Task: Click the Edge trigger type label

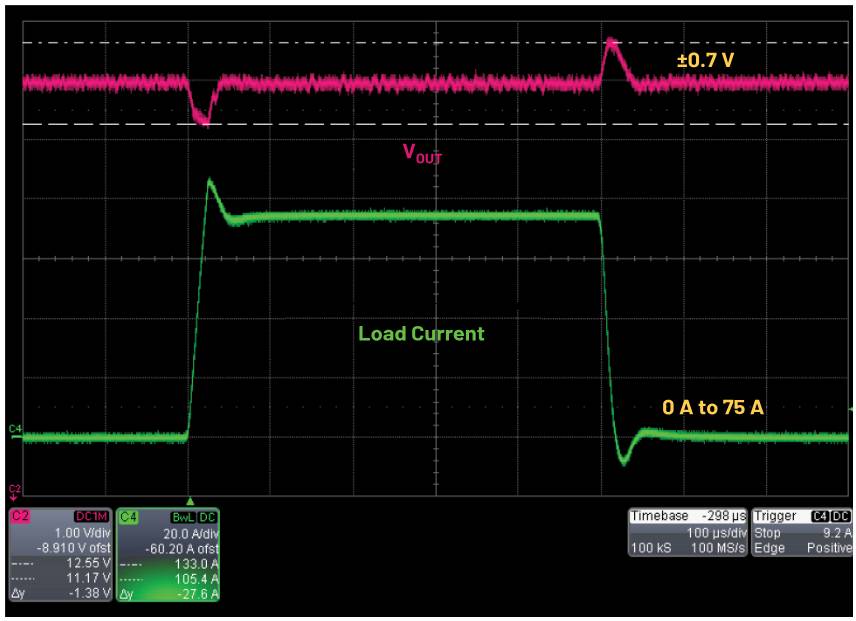Action: [769, 547]
